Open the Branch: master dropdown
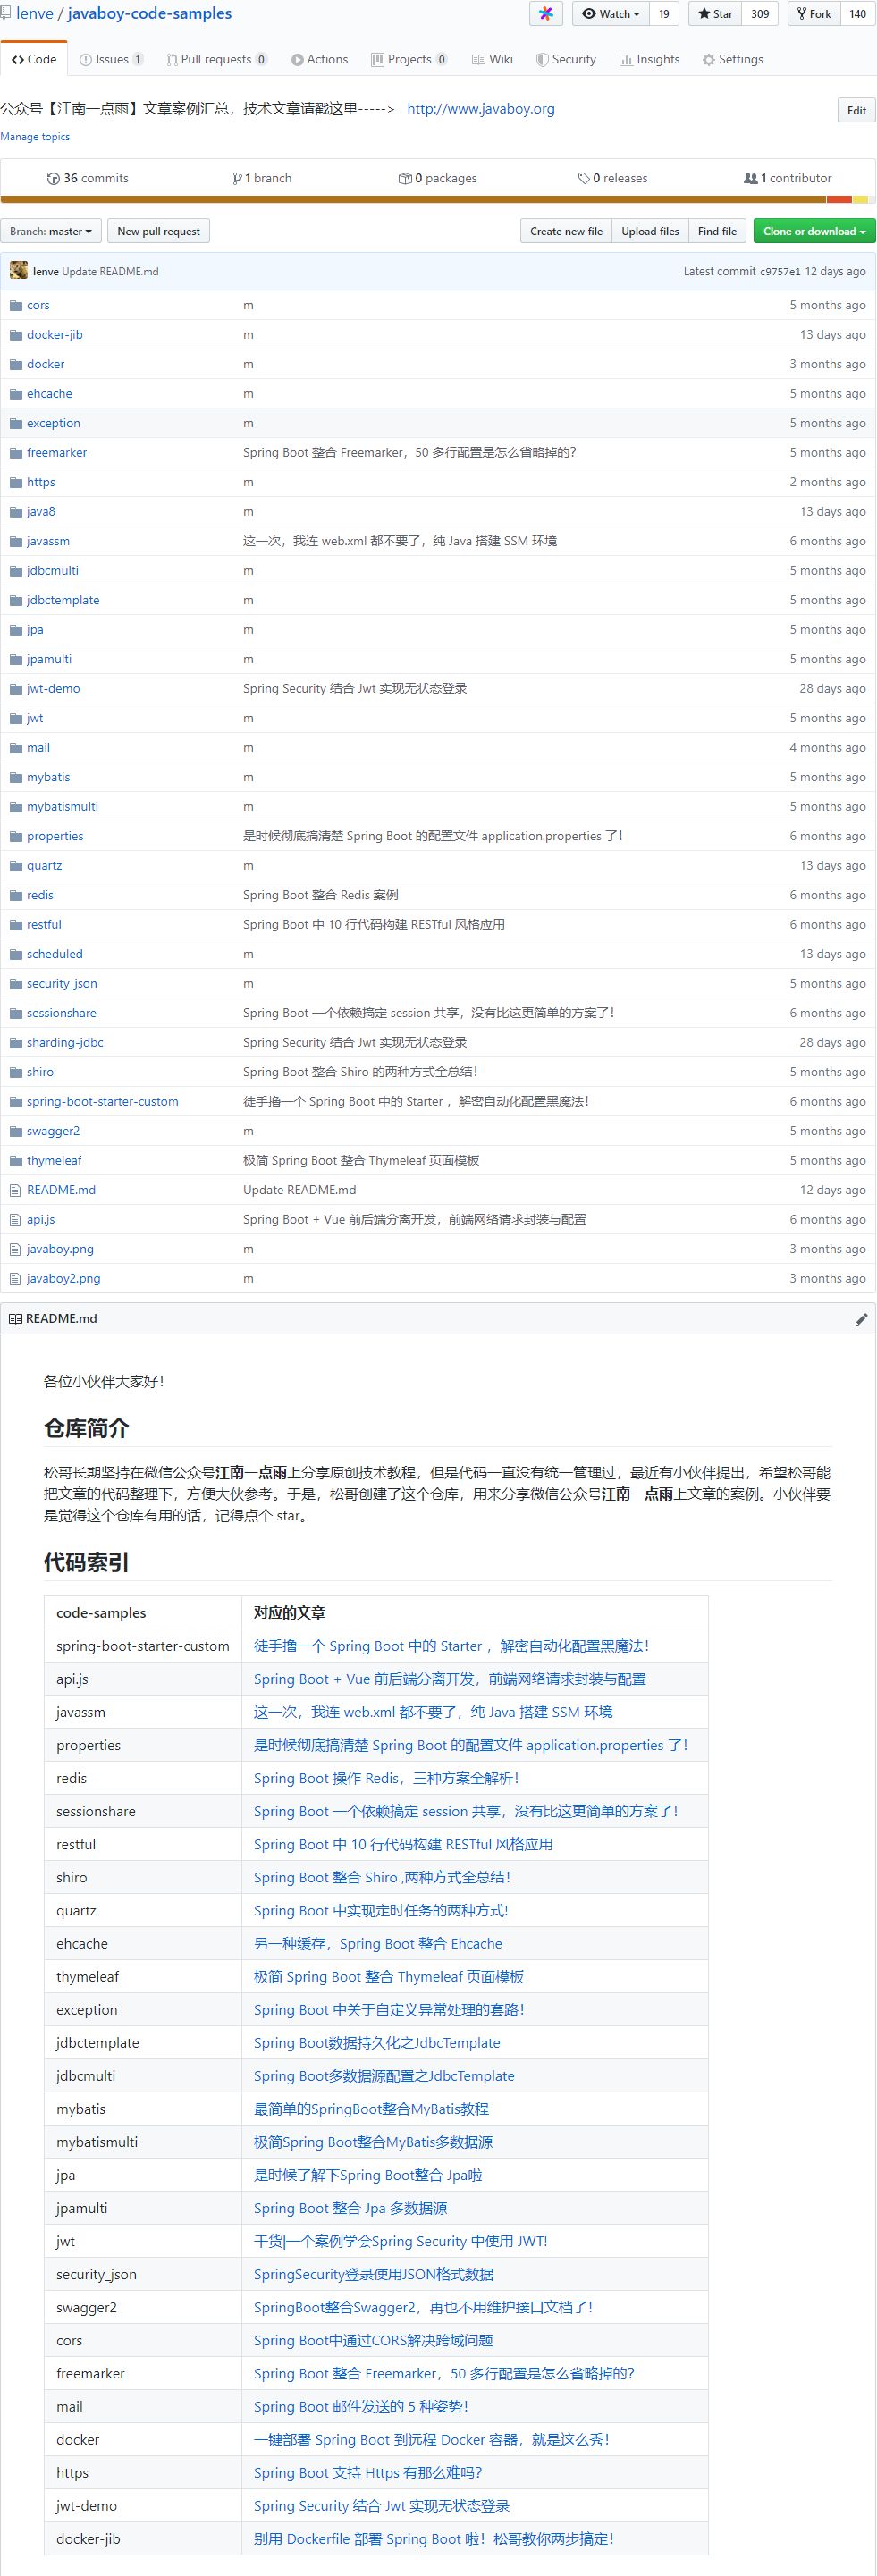 click(x=51, y=231)
